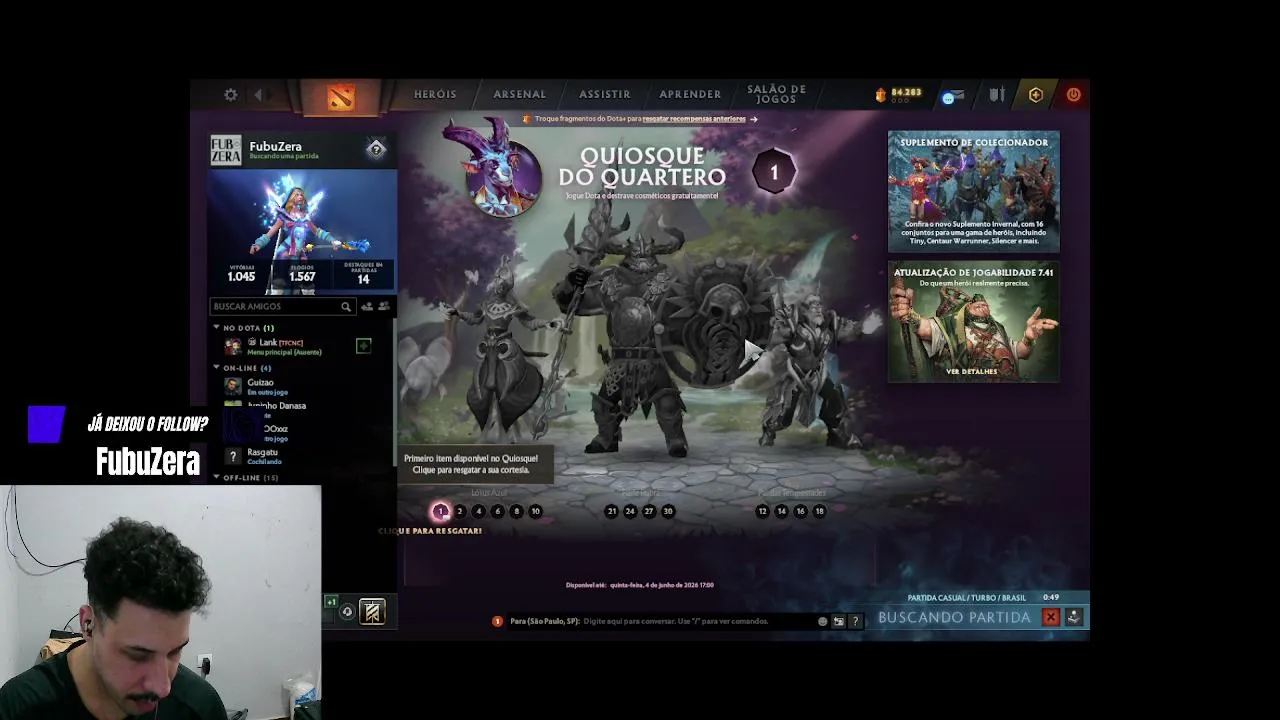Click the chat window pop-out icon
1280x720 pixels.
(839, 621)
